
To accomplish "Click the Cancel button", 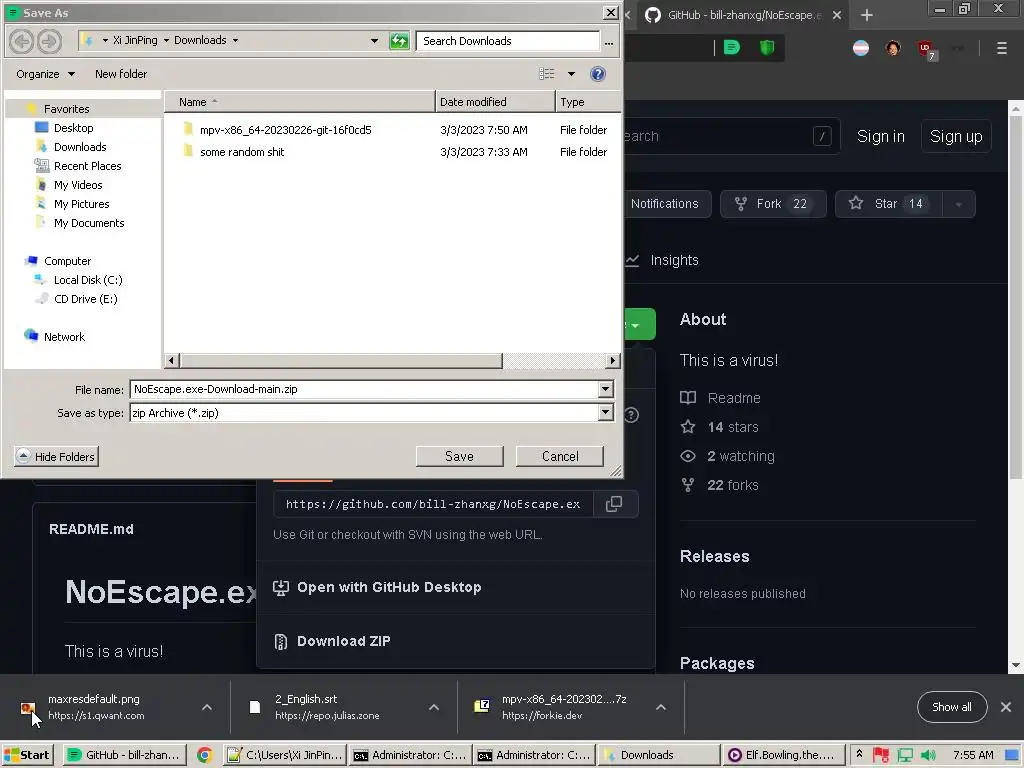I will [x=560, y=456].
